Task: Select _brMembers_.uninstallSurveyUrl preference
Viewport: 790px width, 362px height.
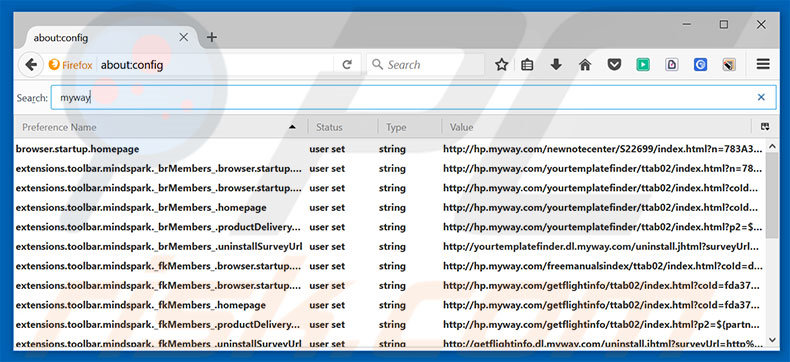Action: tap(389, 247)
